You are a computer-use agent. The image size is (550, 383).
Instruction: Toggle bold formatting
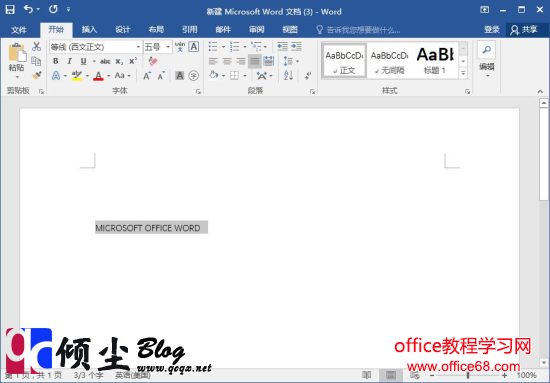[55, 61]
